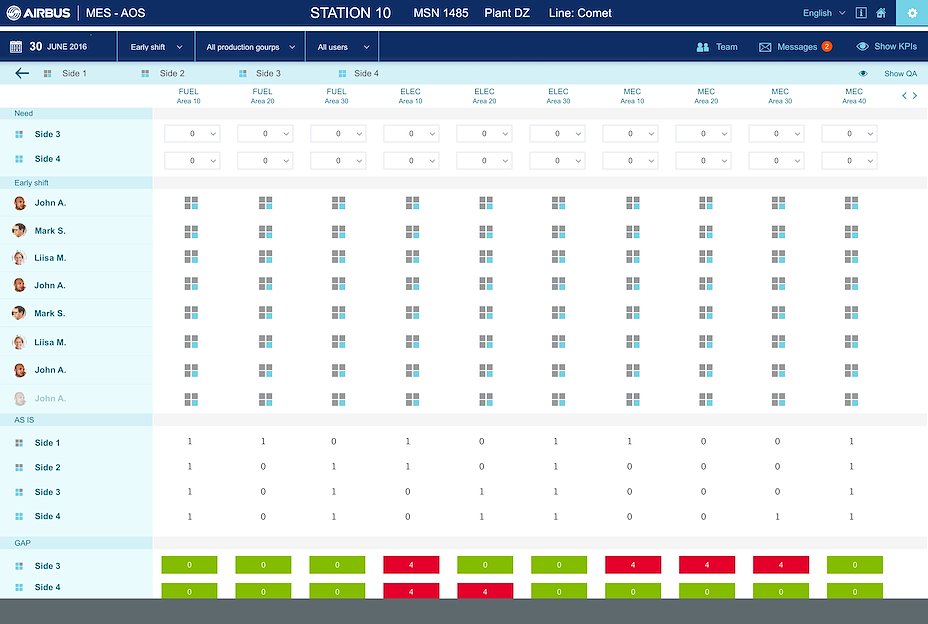Open the settings gear in top bar
This screenshot has width=928, height=624.
(911, 14)
